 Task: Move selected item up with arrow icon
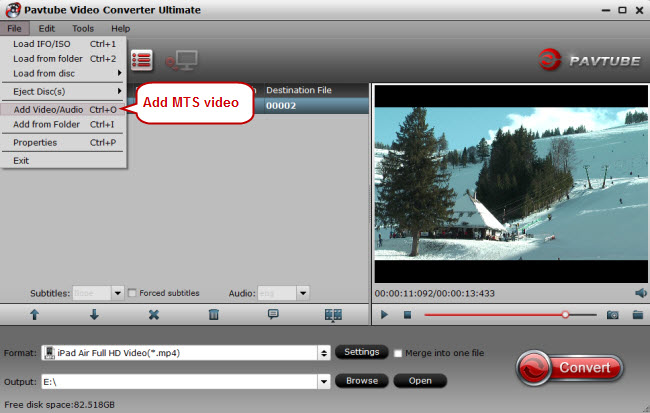pyautogui.click(x=34, y=315)
